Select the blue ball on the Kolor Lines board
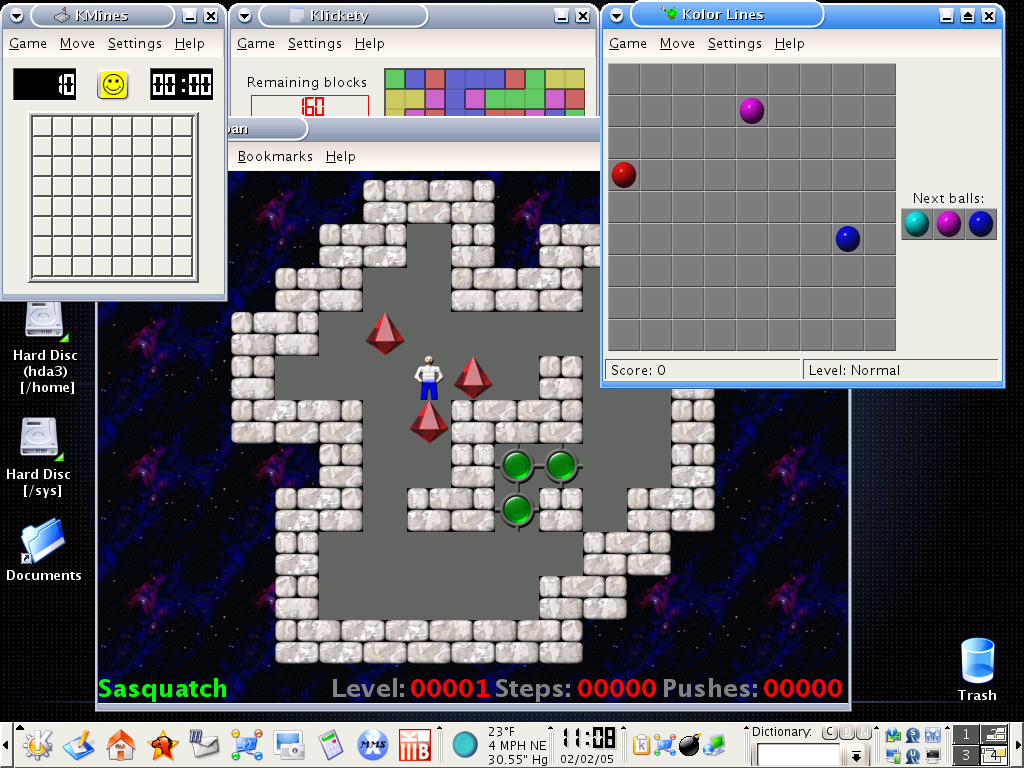Viewport: 1024px width, 768px height. [848, 239]
